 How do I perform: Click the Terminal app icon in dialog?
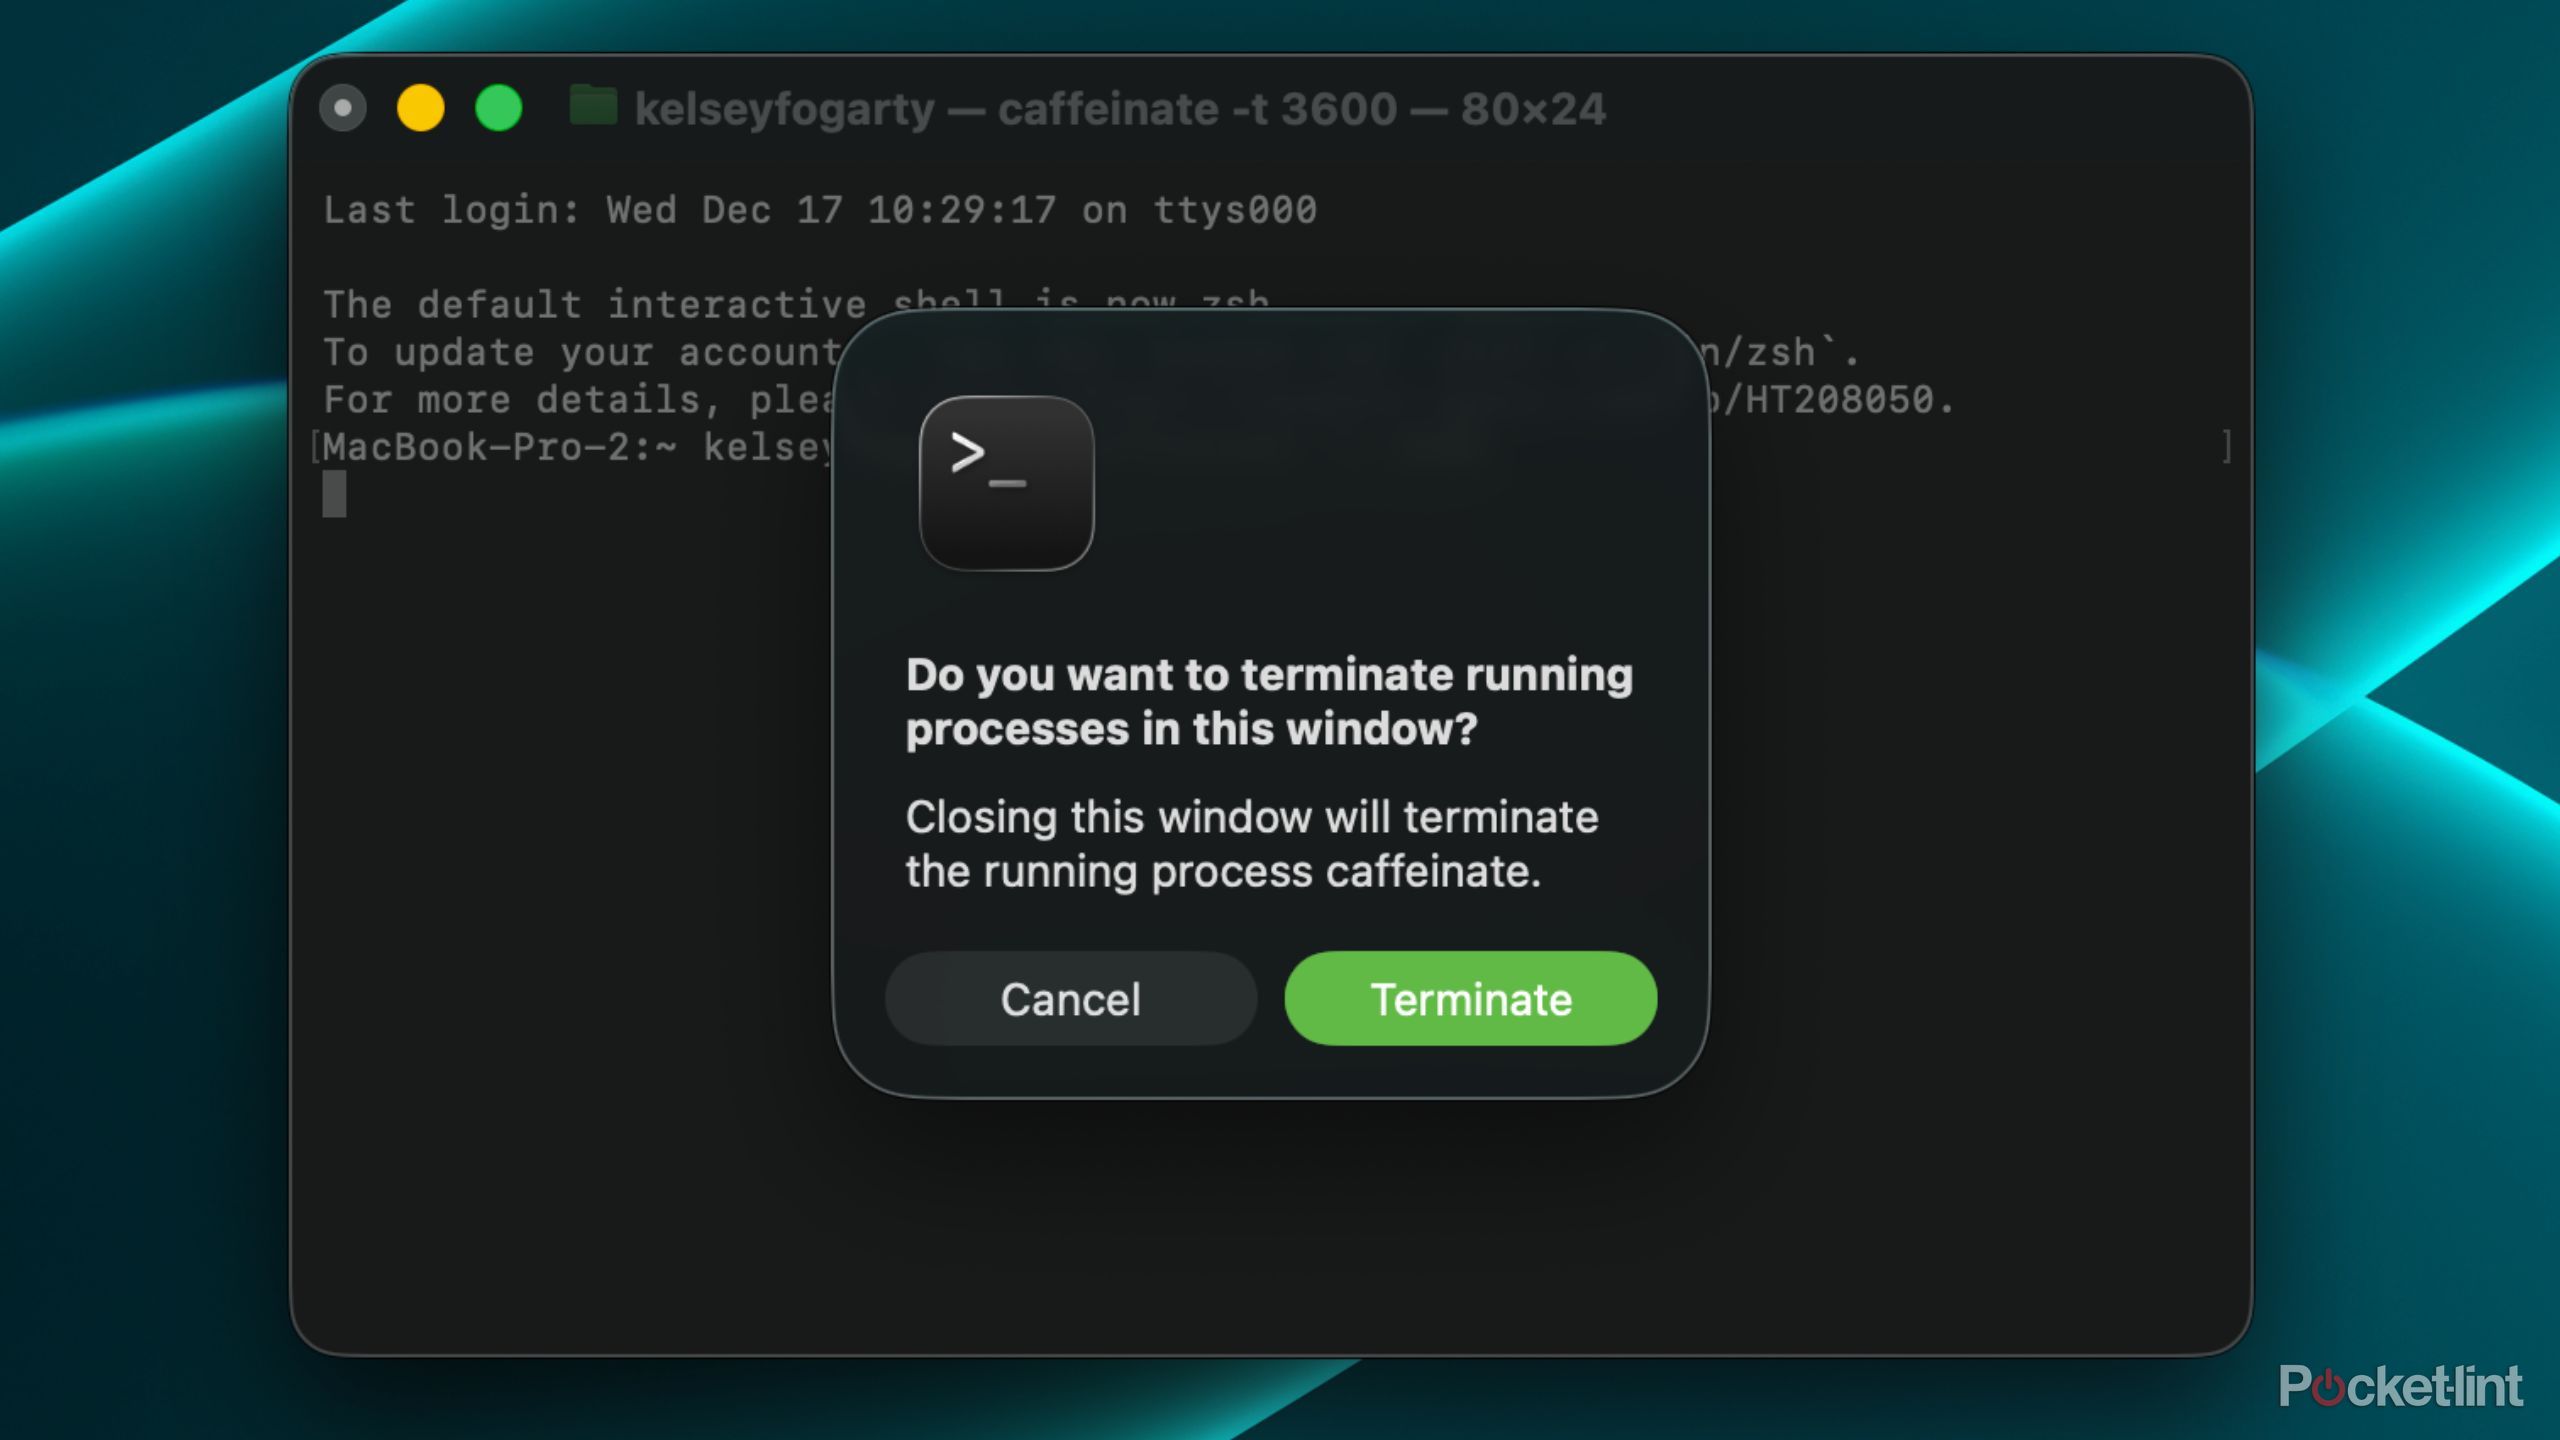(1006, 483)
